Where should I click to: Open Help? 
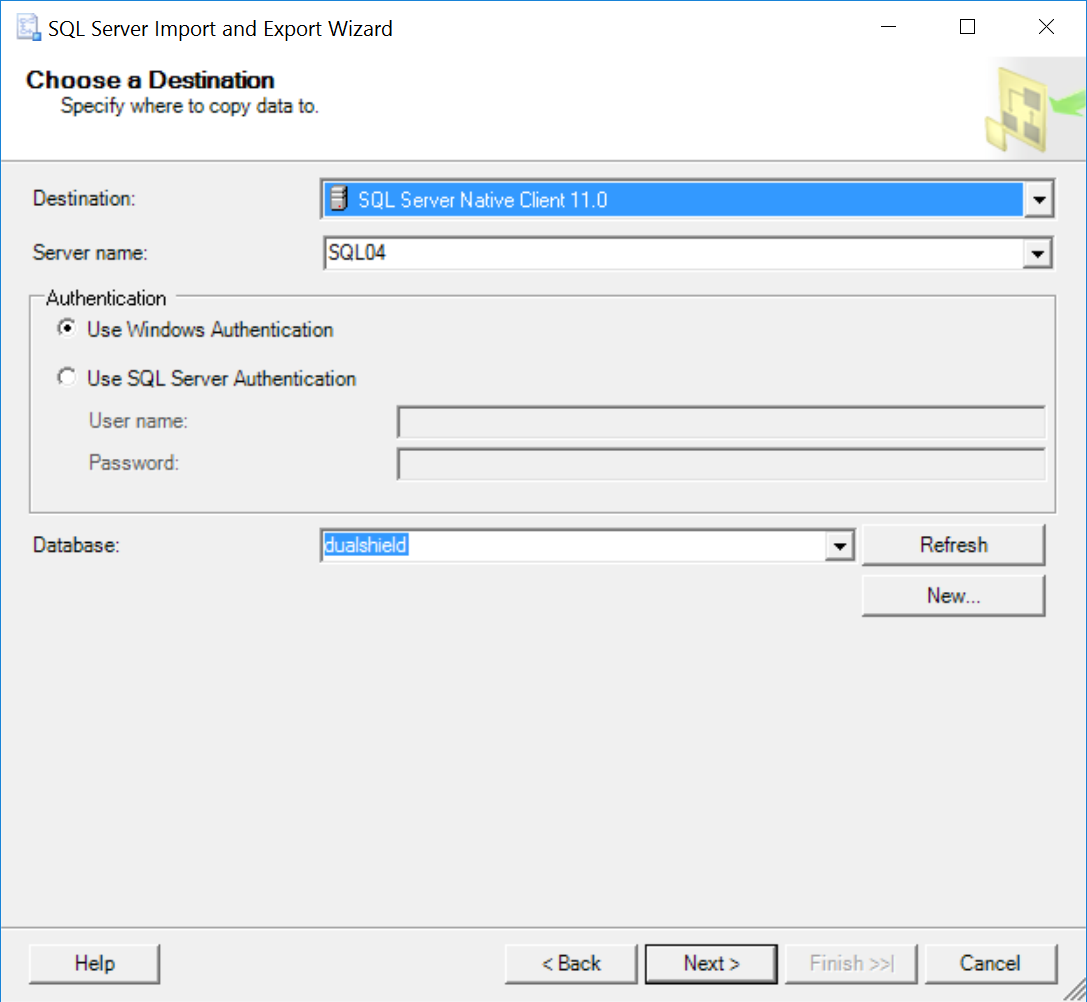tap(94, 963)
